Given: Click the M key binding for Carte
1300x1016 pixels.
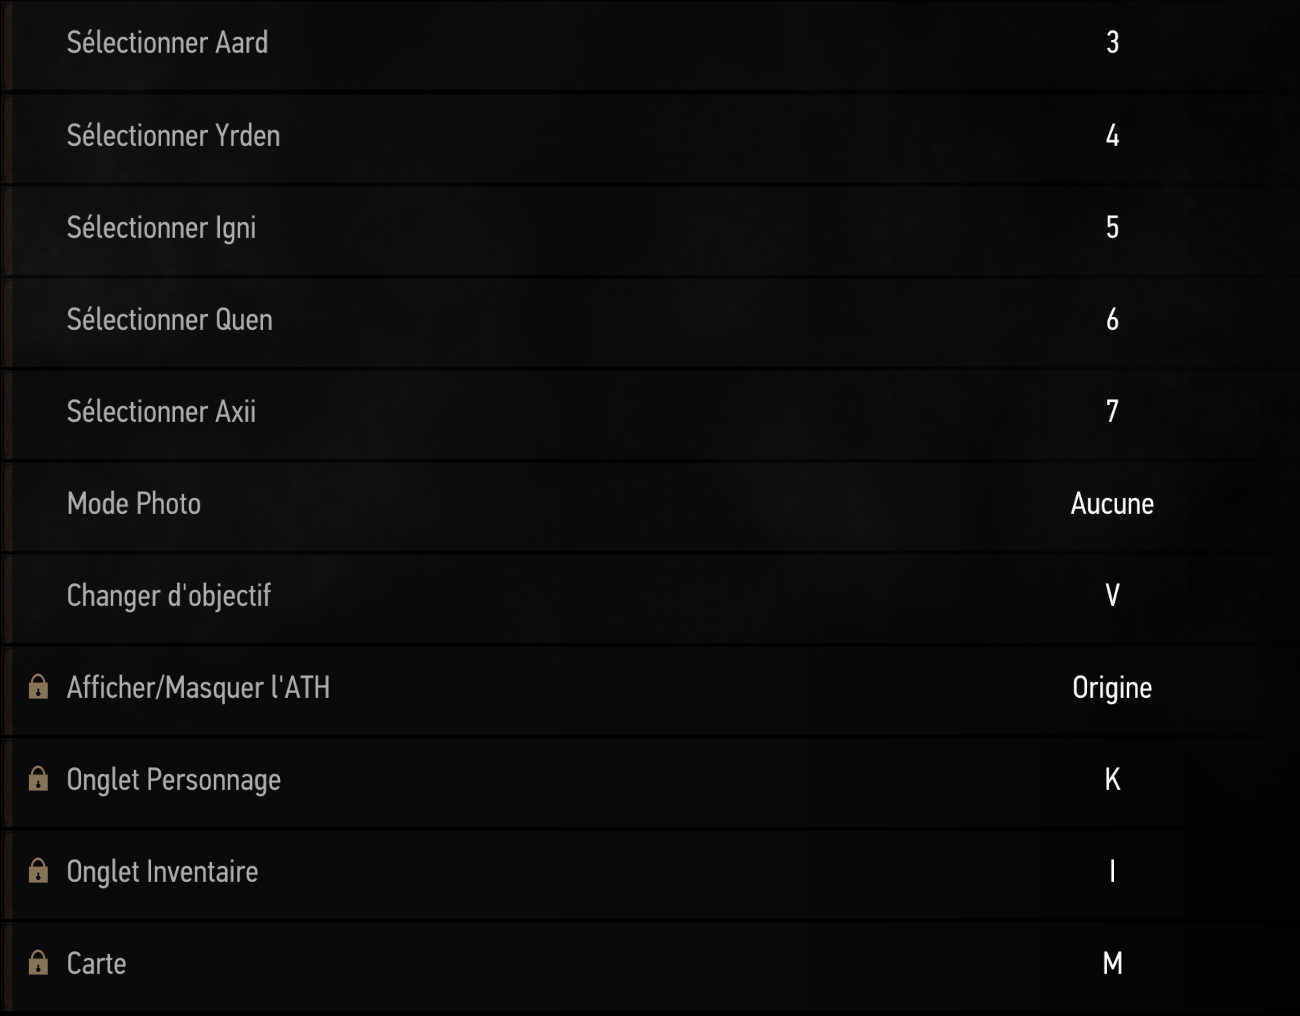Looking at the screenshot, I should coord(1112,963).
